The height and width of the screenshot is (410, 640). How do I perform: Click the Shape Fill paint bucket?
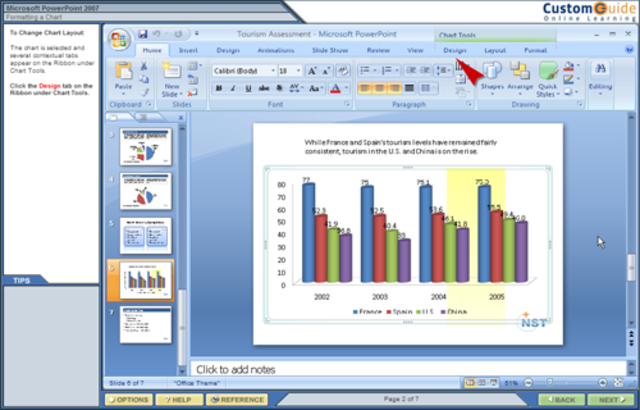coord(569,66)
